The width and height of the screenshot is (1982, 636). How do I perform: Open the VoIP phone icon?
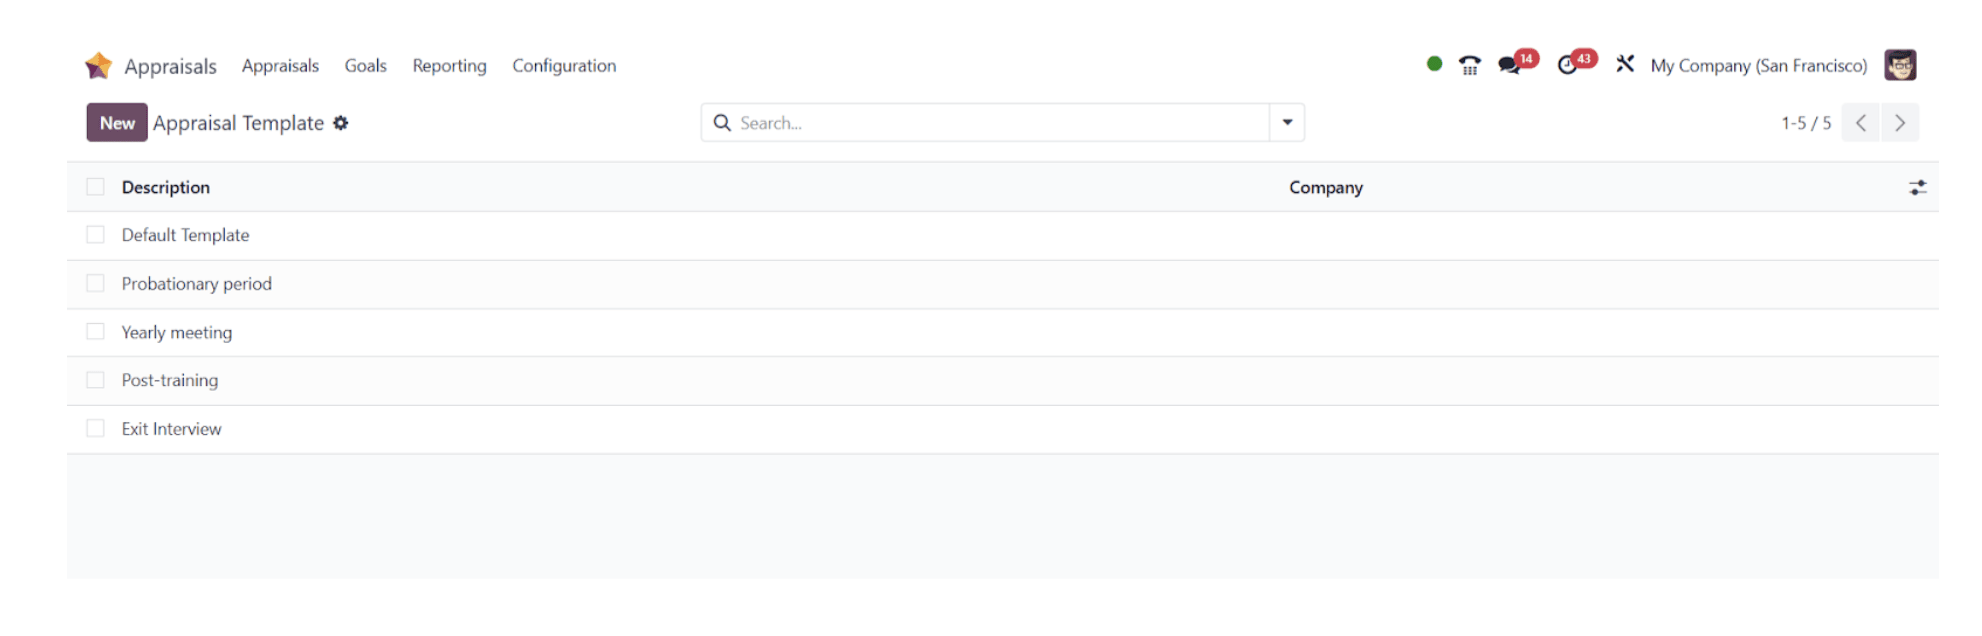click(1469, 66)
